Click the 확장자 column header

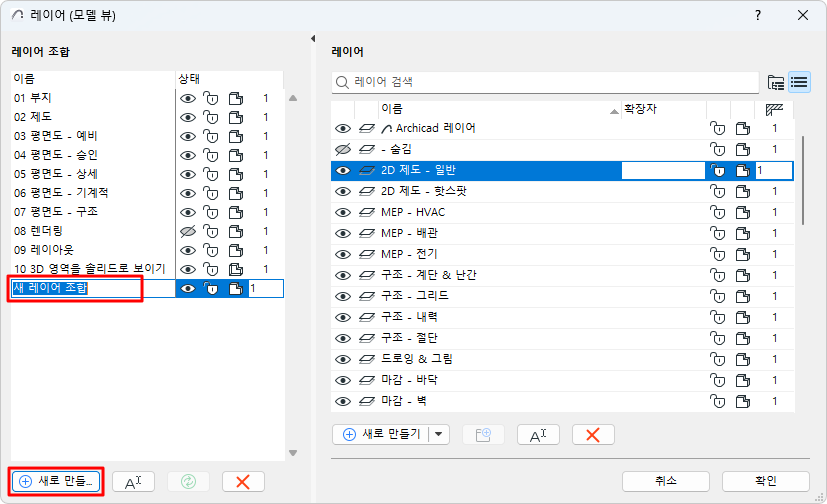tap(663, 109)
